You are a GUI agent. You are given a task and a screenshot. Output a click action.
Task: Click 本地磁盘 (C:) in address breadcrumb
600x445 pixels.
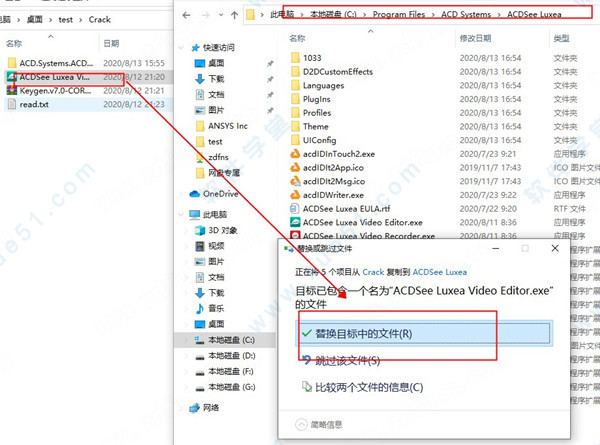pyautogui.click(x=333, y=15)
